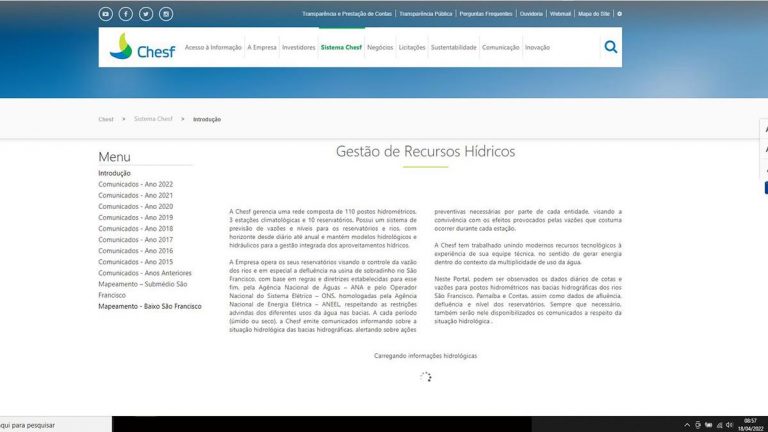Open Chesf Instagram profile icon
768x432 pixels.
(x=166, y=14)
